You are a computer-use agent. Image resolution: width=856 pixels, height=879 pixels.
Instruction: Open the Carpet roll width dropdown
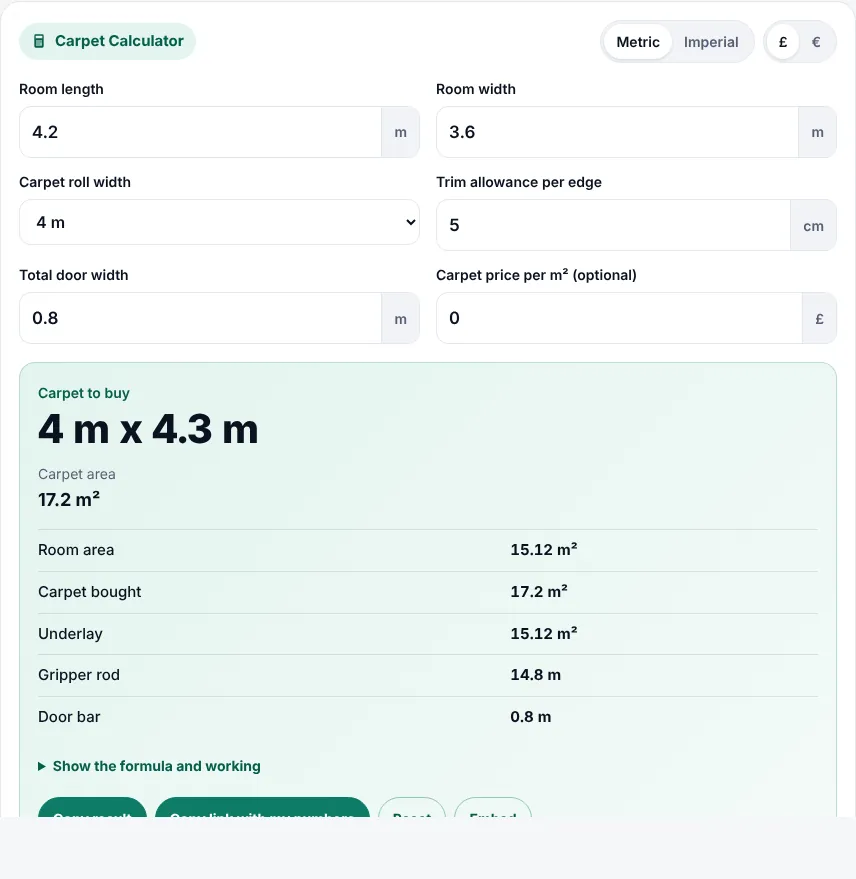(219, 222)
